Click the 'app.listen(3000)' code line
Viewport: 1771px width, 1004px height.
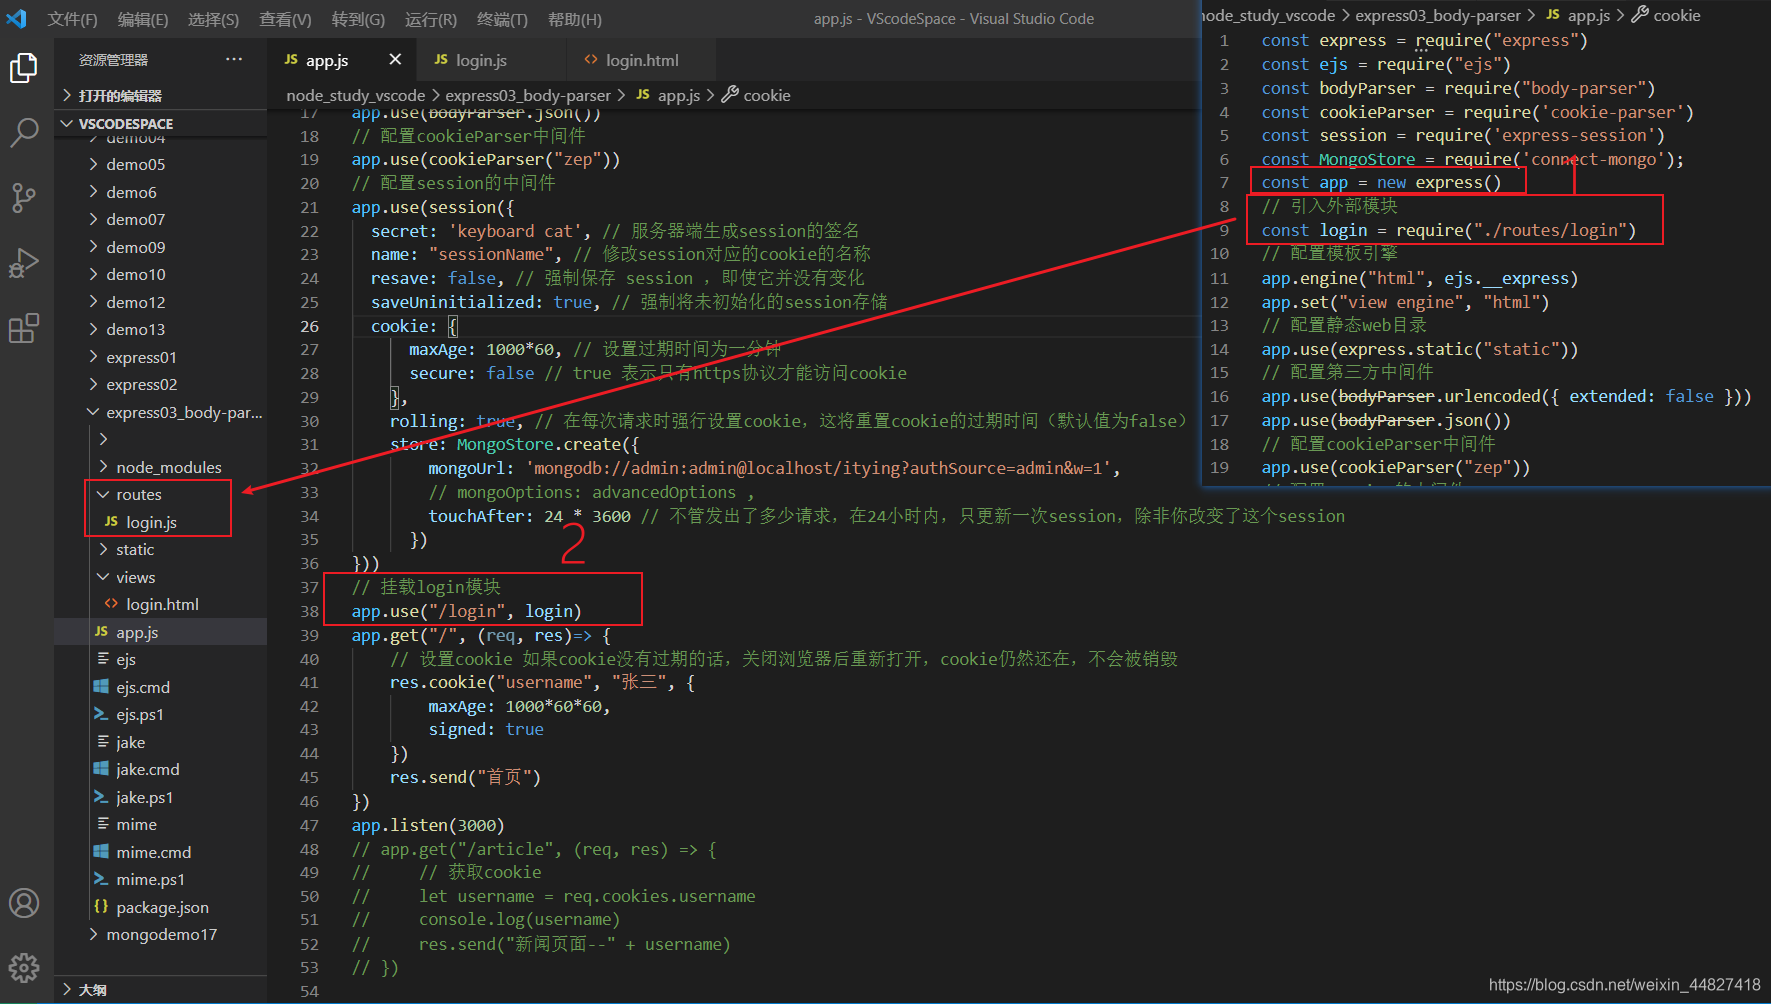pos(428,825)
